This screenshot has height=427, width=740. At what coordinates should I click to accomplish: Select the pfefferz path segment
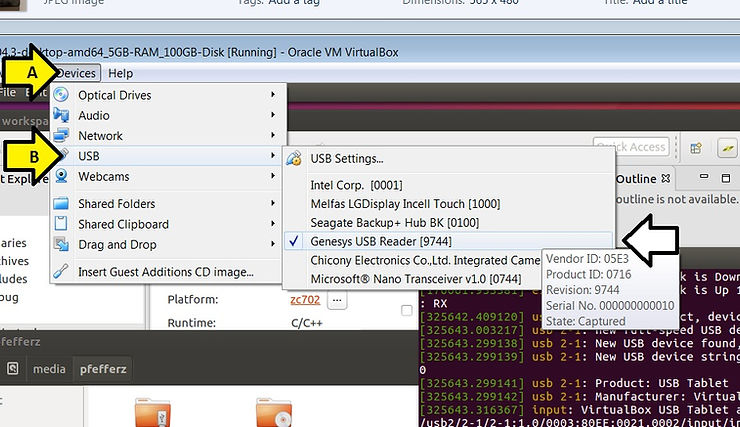pyautogui.click(x=104, y=369)
